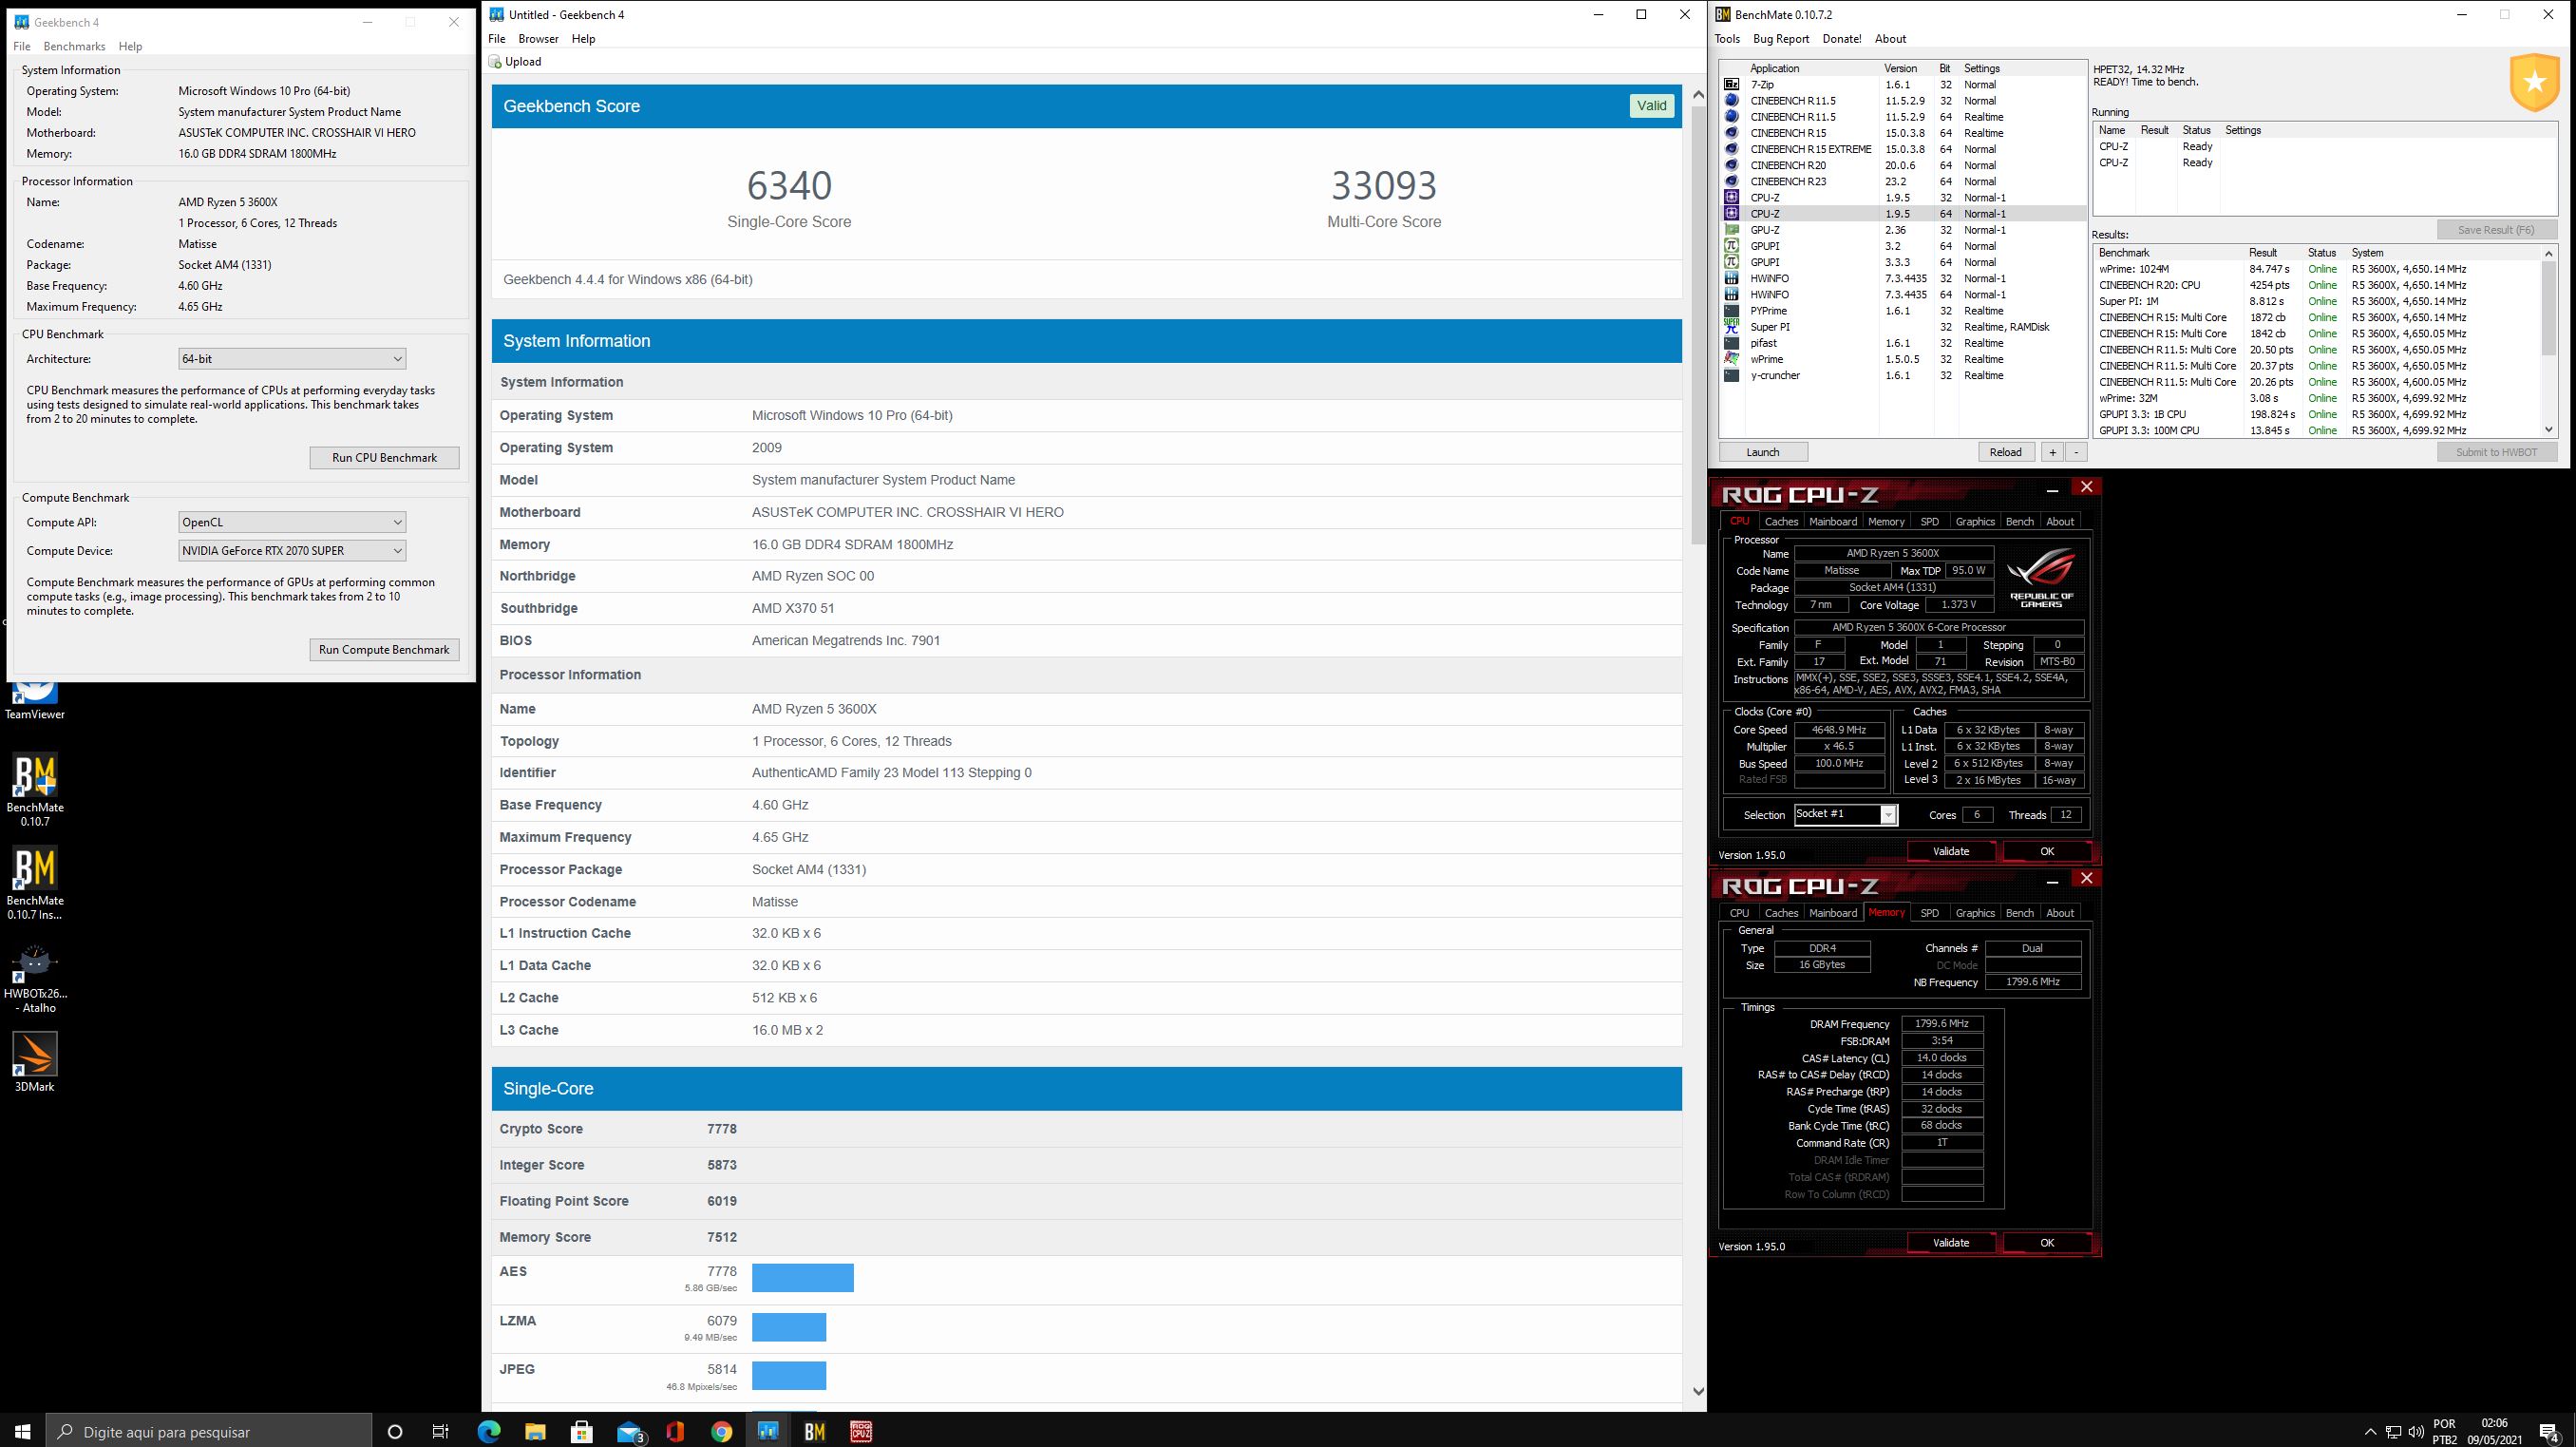Image resolution: width=2576 pixels, height=1447 pixels.
Task: Open the Compute API OpenCL dropdown
Action: click(292, 522)
